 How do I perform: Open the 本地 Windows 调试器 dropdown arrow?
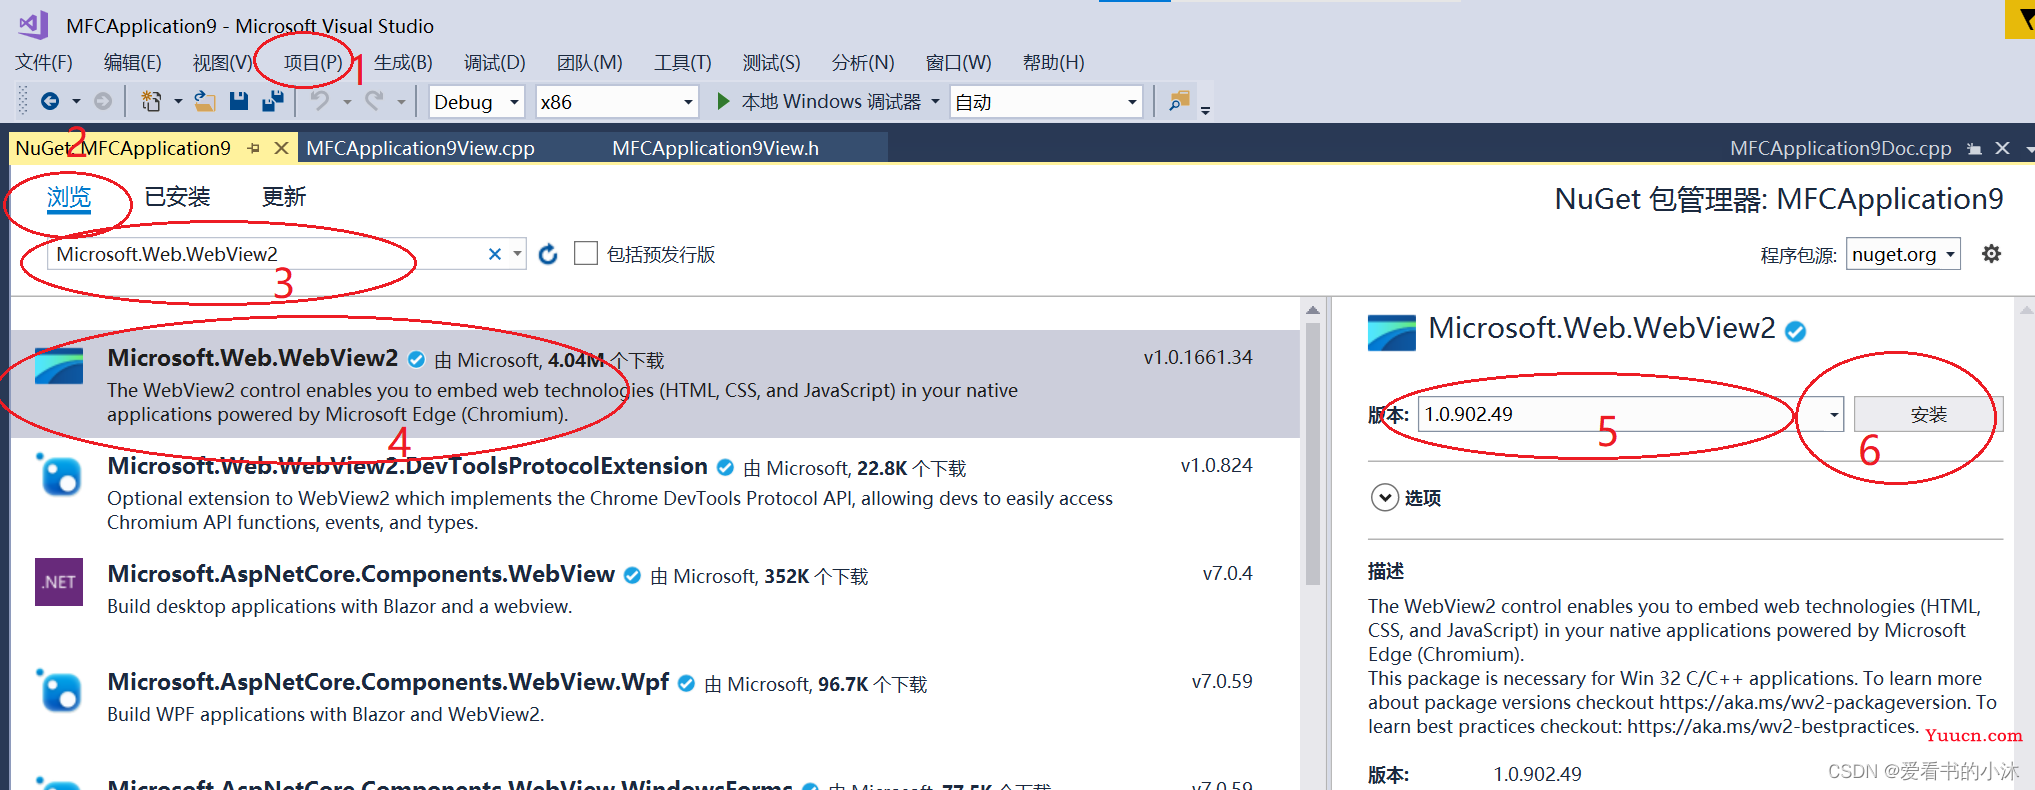(935, 101)
